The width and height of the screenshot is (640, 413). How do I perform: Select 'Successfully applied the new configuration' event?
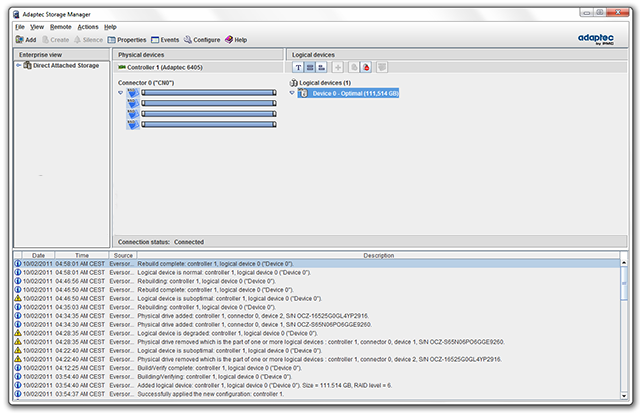click(317, 394)
